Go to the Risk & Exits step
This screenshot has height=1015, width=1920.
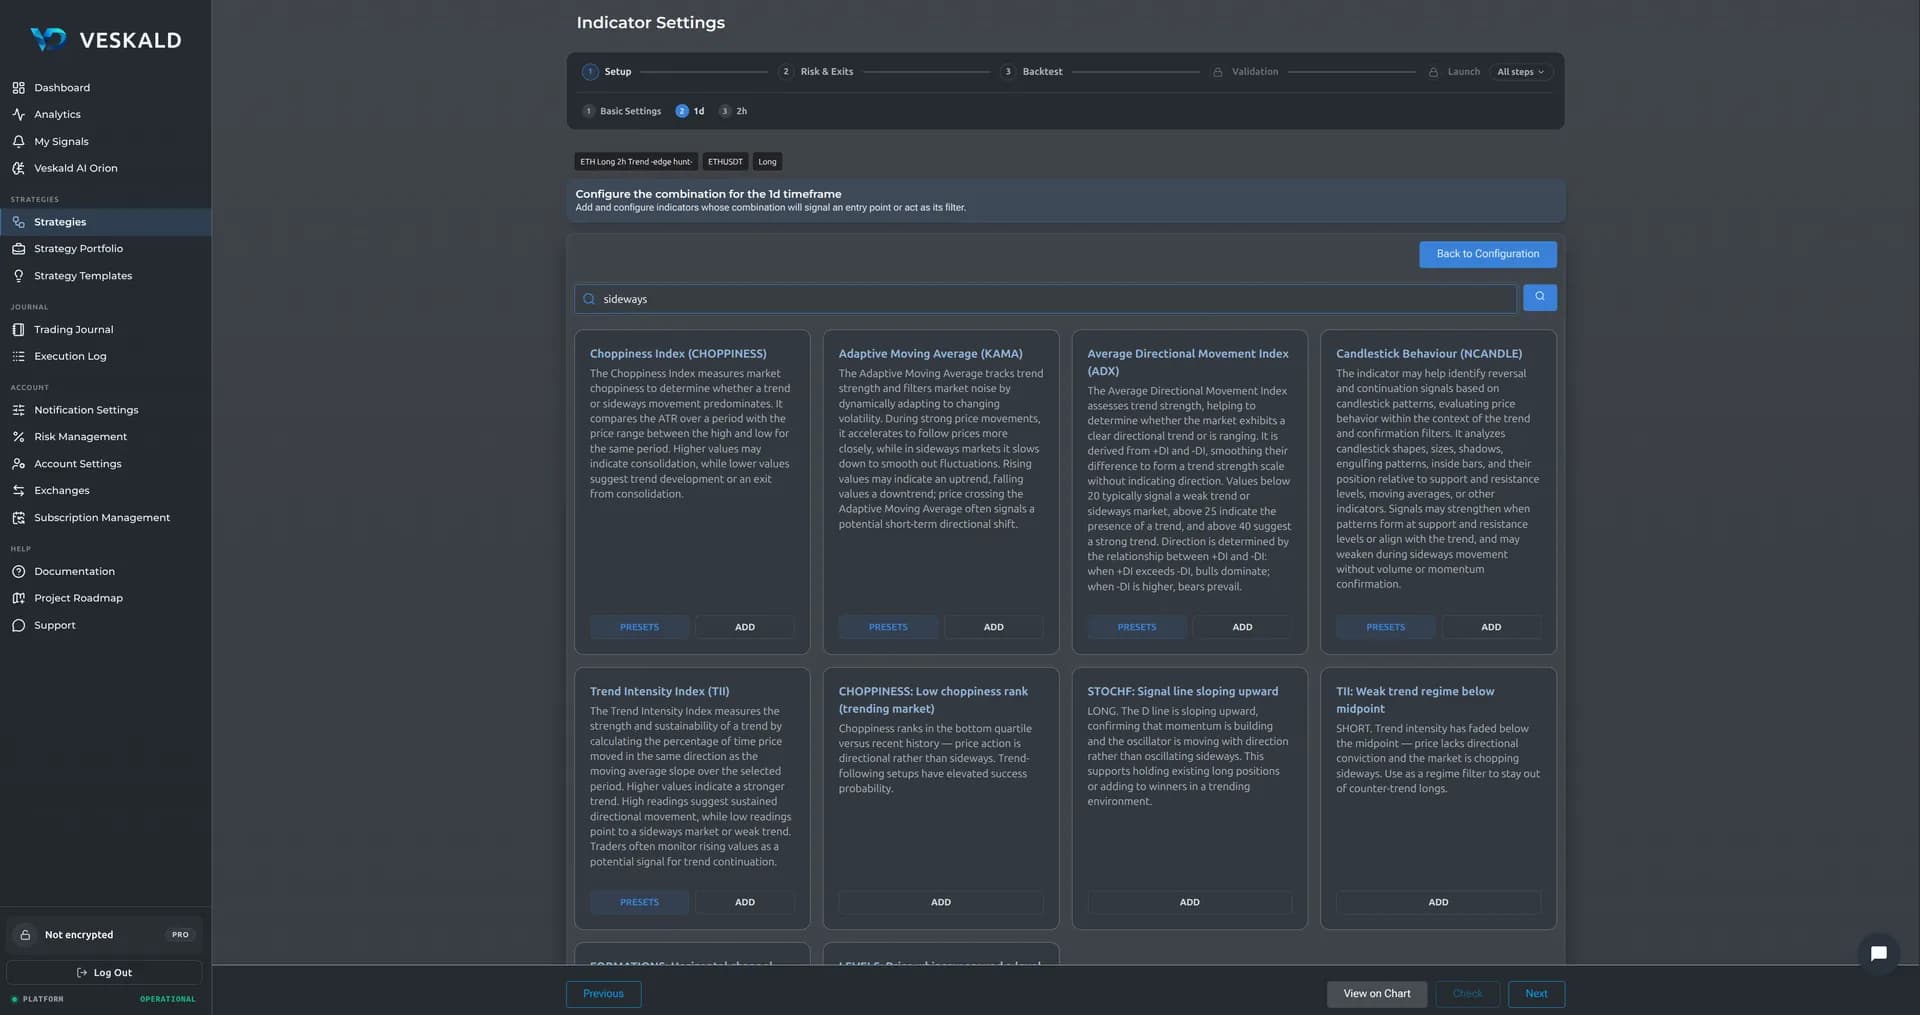click(816, 72)
